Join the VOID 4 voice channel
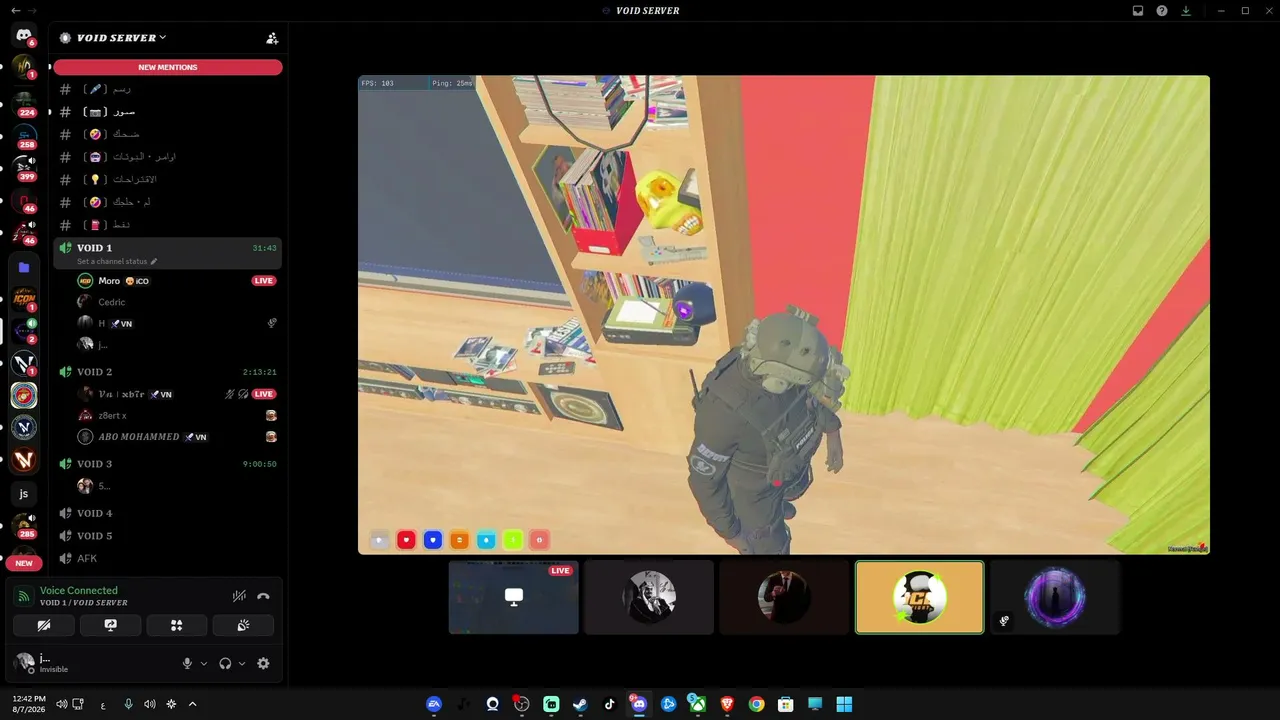Viewport: 1280px width, 720px height. [168, 513]
